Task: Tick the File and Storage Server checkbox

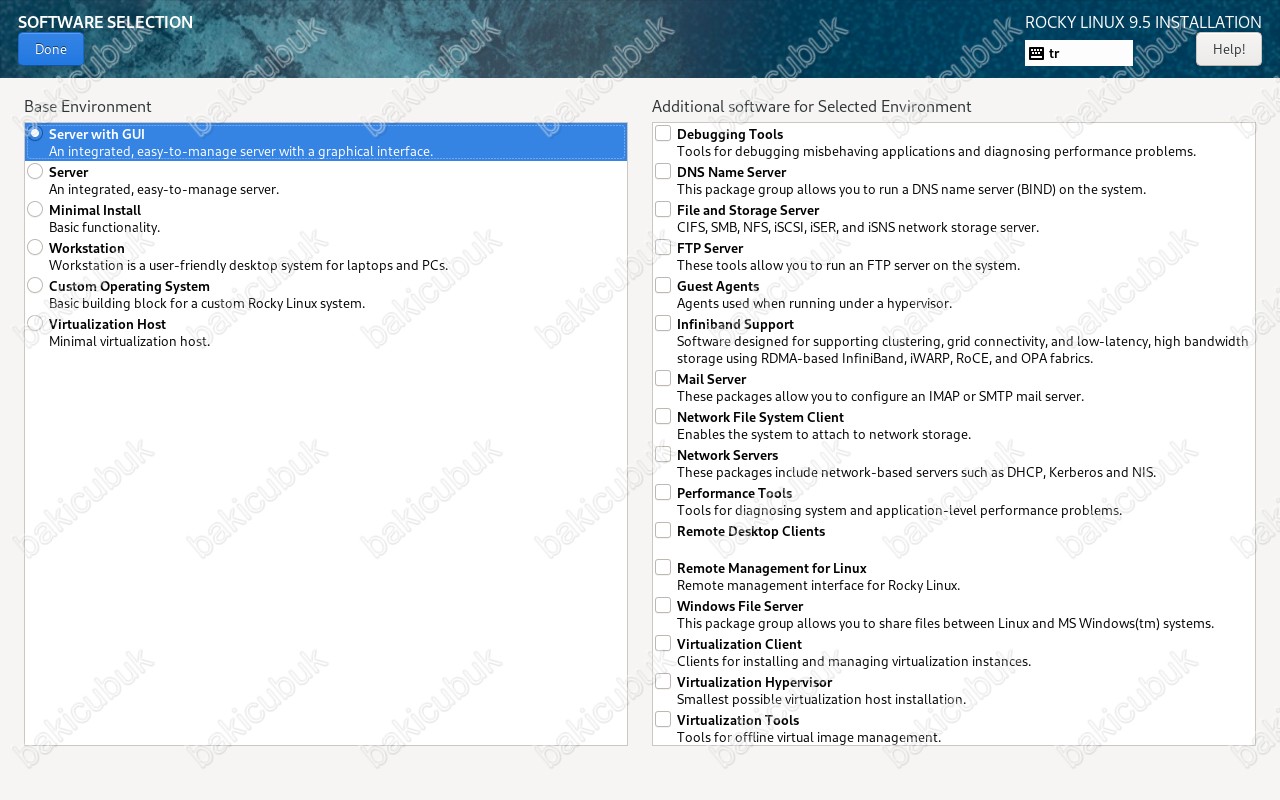Action: (663, 209)
